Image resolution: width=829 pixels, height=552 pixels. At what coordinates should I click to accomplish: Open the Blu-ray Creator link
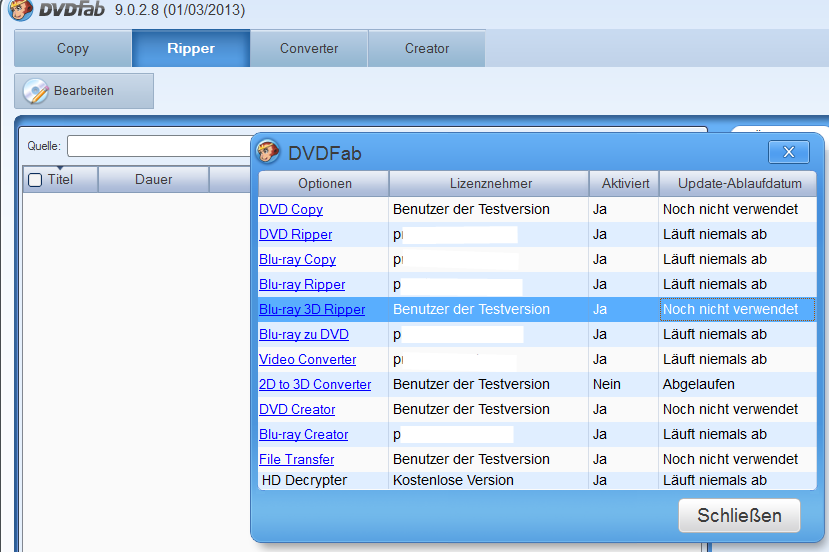pos(303,435)
